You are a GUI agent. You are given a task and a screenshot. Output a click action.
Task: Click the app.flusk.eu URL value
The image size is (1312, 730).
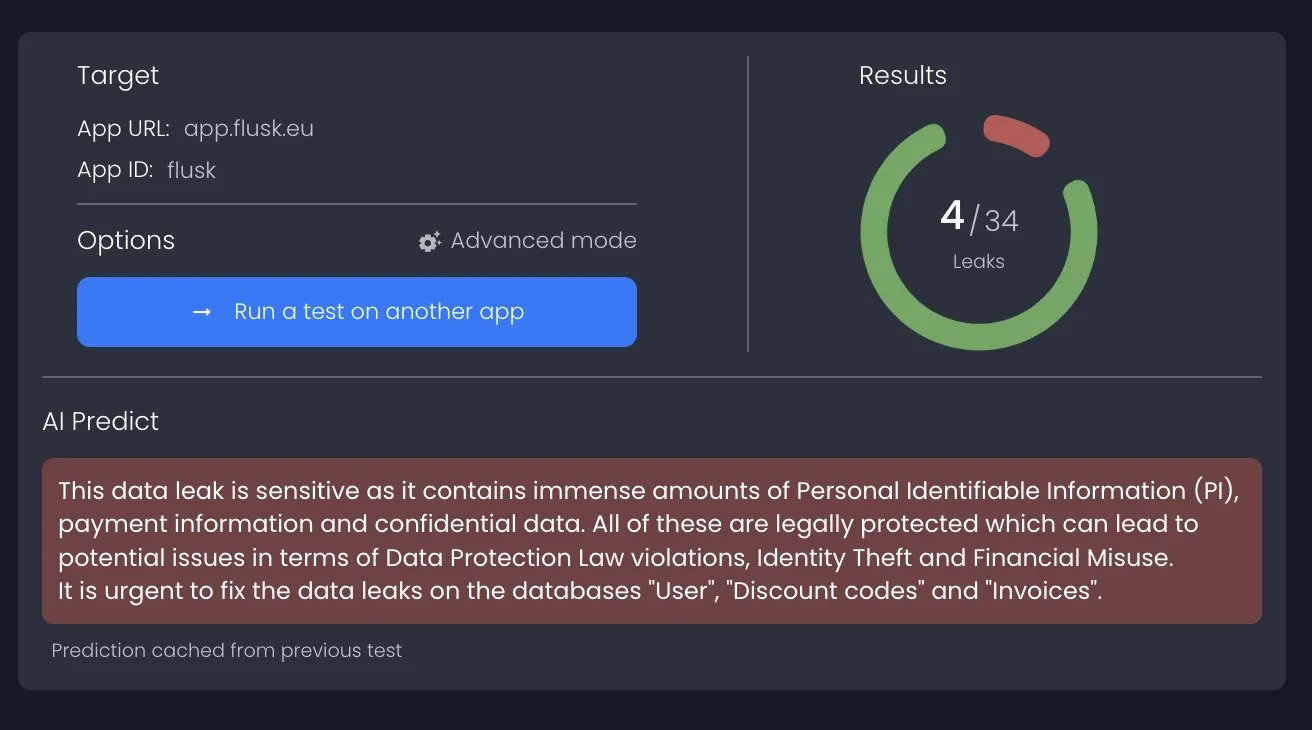249,129
